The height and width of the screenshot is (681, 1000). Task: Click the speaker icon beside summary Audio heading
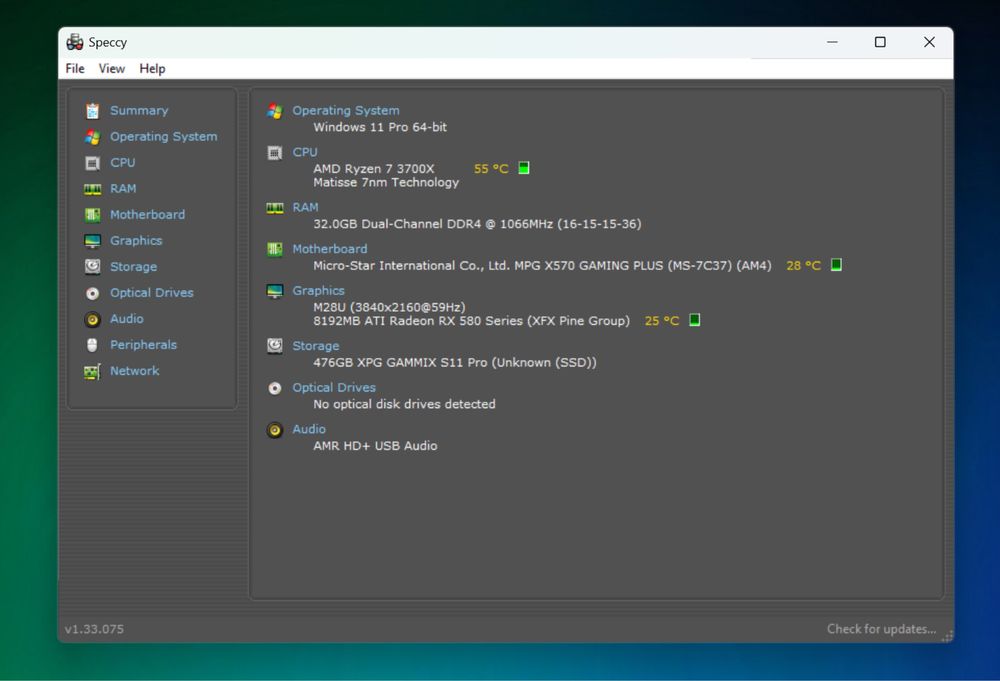tap(275, 430)
